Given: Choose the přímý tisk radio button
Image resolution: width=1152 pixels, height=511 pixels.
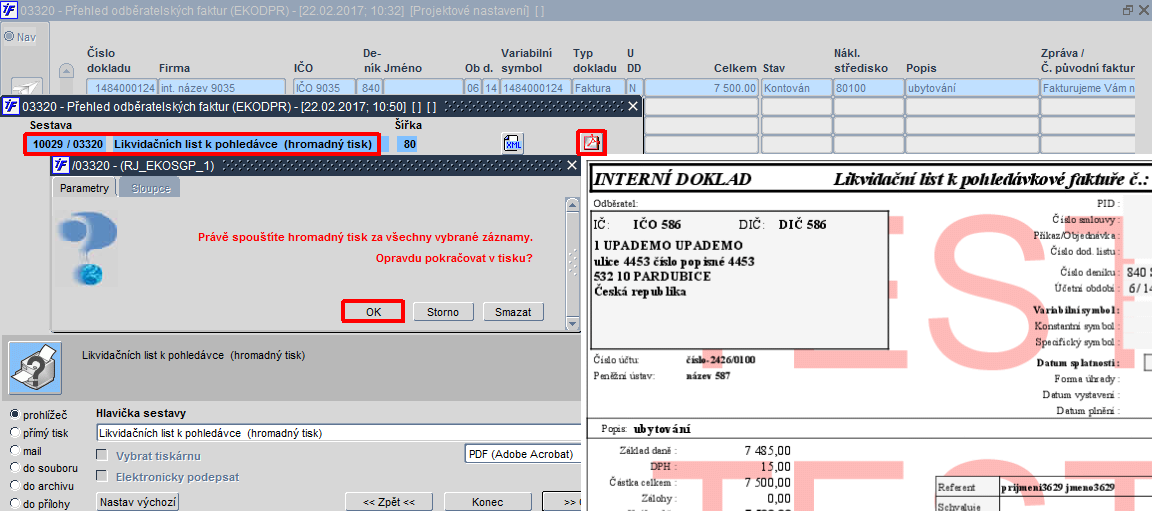Looking at the screenshot, I should (x=14, y=432).
